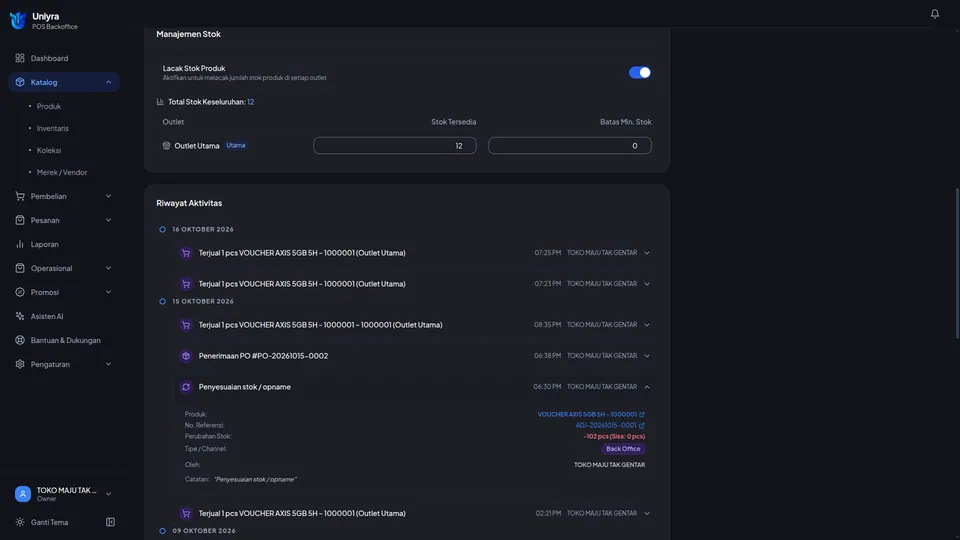This screenshot has height=540, width=960.
Task: Click the Pengaturan gear icon
Action: [x=20, y=364]
